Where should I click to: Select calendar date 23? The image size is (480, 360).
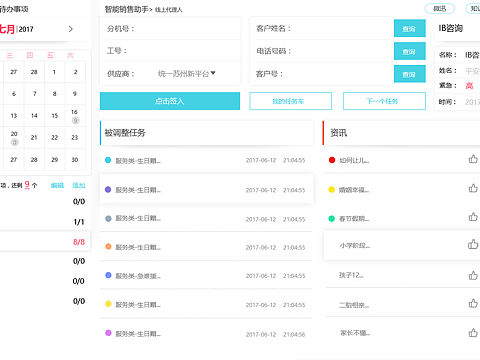click(75, 137)
